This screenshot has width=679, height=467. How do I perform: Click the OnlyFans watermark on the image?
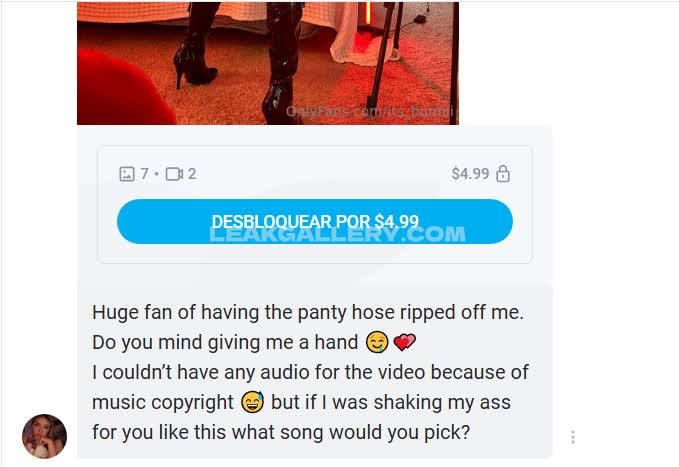coord(369,112)
